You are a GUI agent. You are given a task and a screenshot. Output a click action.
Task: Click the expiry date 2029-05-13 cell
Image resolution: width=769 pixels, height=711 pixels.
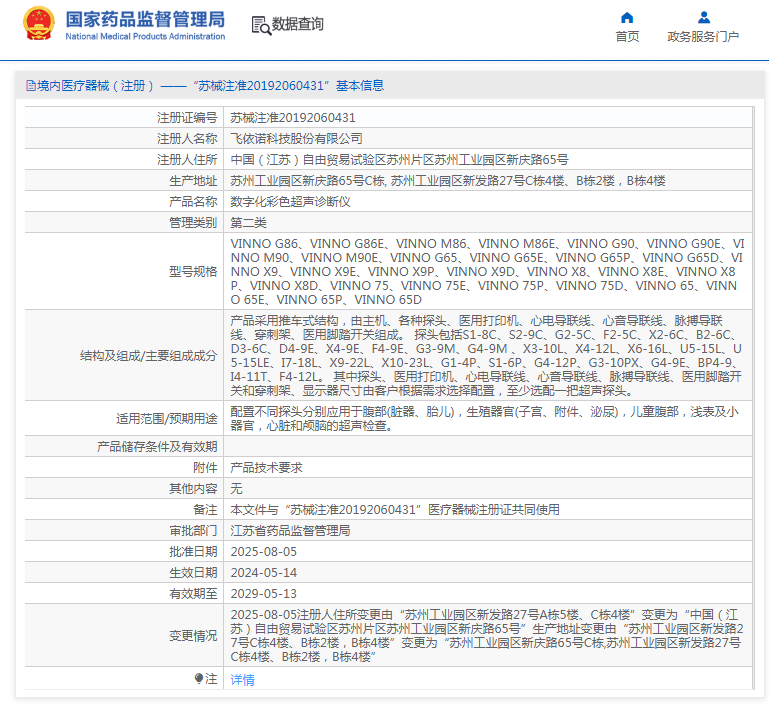(x=264, y=593)
